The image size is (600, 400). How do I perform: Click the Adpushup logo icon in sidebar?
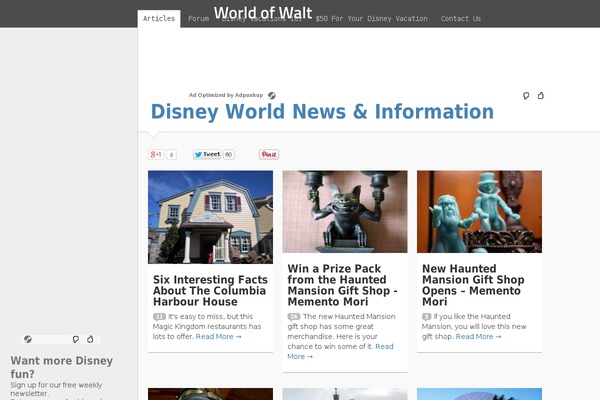tap(28, 339)
